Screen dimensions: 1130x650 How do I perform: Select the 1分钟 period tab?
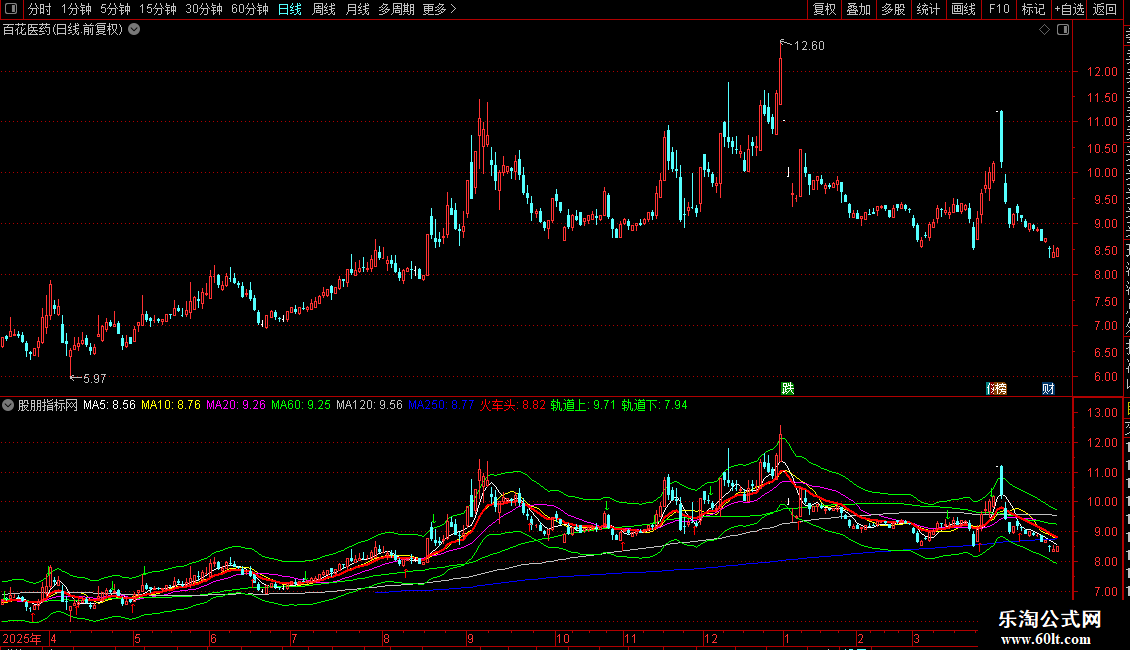click(76, 9)
